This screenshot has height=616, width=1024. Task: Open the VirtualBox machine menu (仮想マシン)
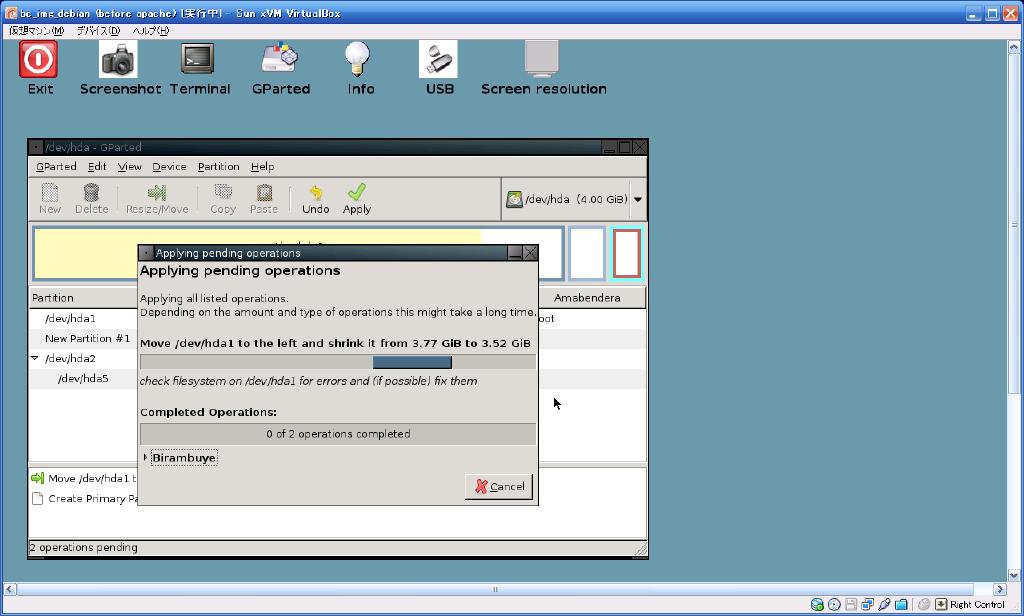point(36,31)
